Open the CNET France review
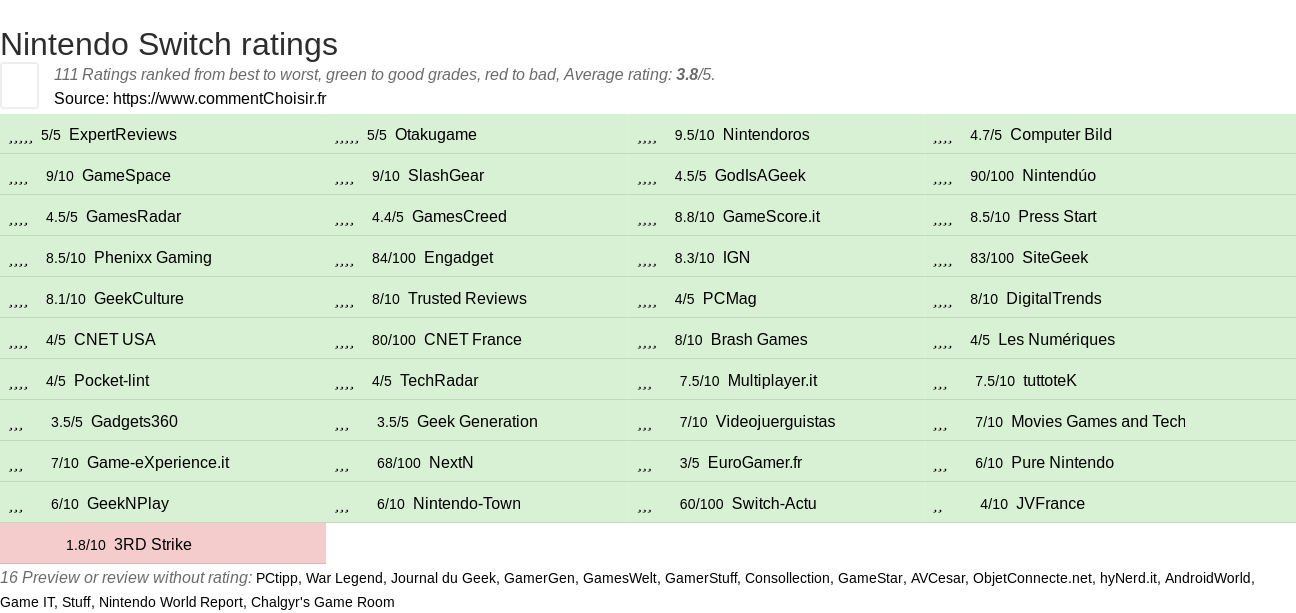Screen dimensions: 1296x613 pyautogui.click(x=472, y=340)
